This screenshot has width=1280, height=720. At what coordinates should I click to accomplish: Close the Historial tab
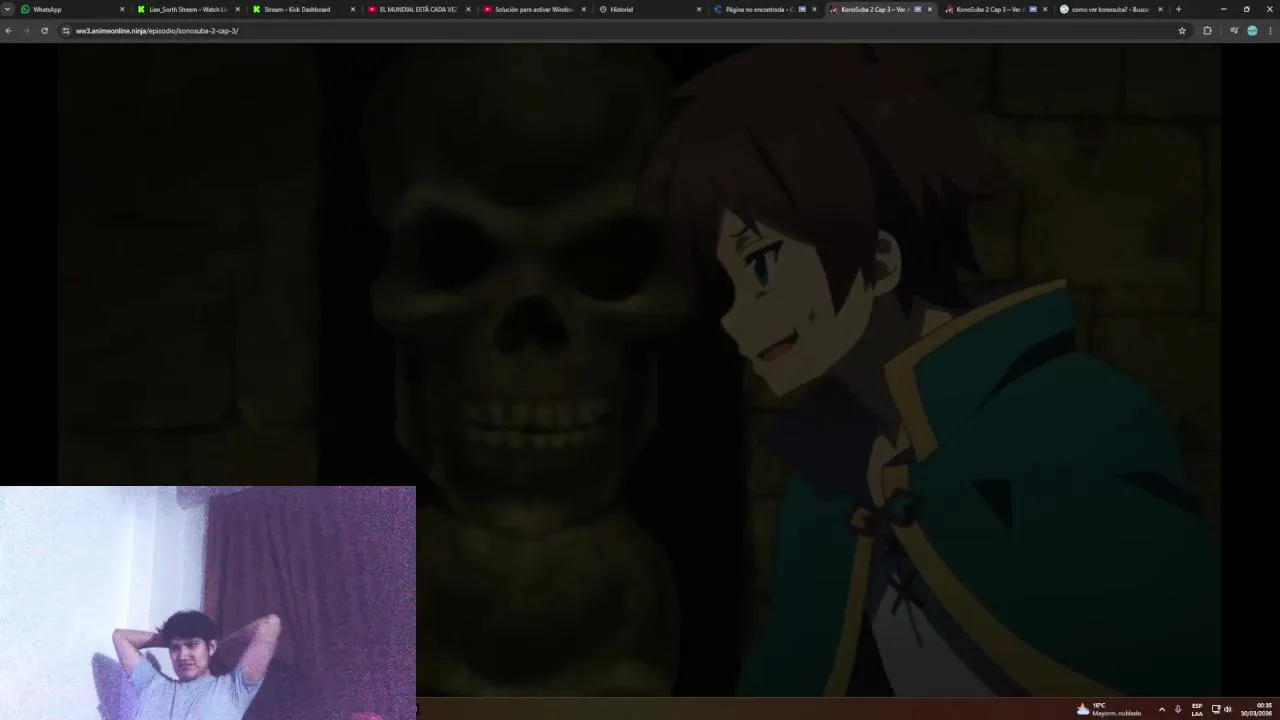(698, 9)
